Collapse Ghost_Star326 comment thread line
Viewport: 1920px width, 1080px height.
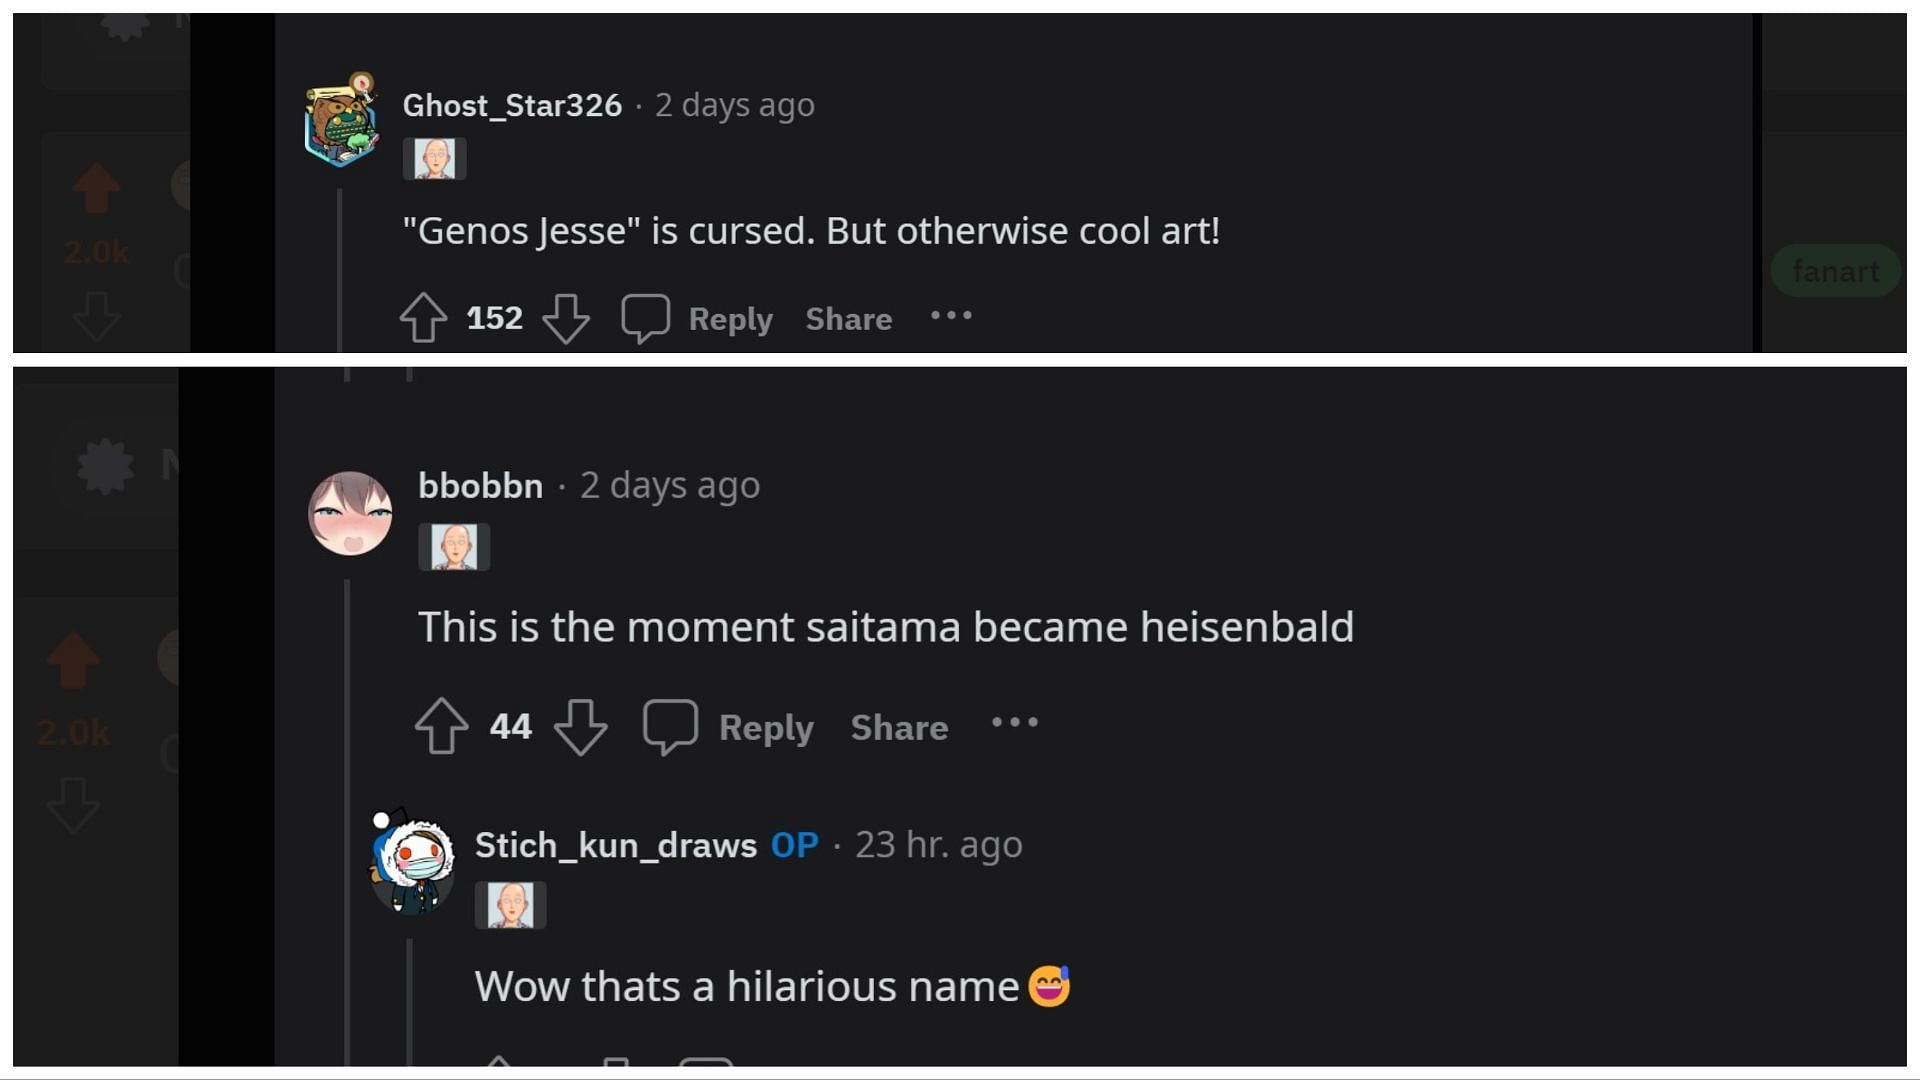[340, 270]
